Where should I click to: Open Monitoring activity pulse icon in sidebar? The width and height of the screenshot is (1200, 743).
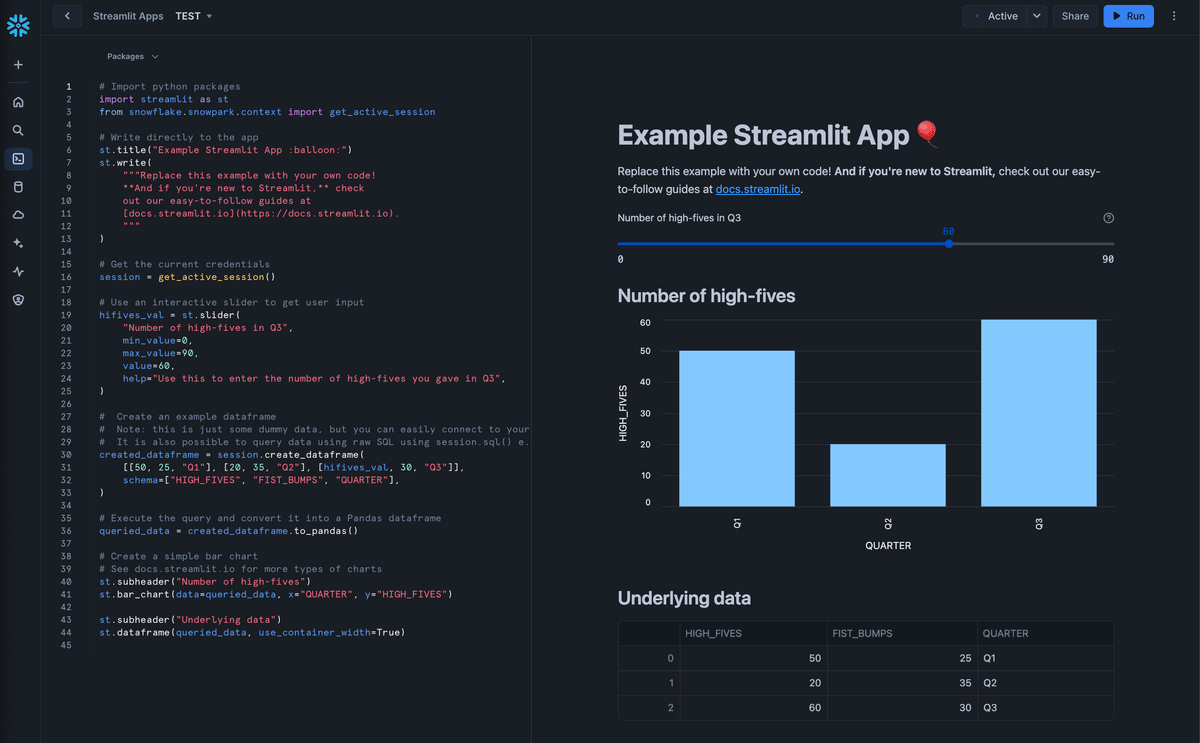[18, 271]
